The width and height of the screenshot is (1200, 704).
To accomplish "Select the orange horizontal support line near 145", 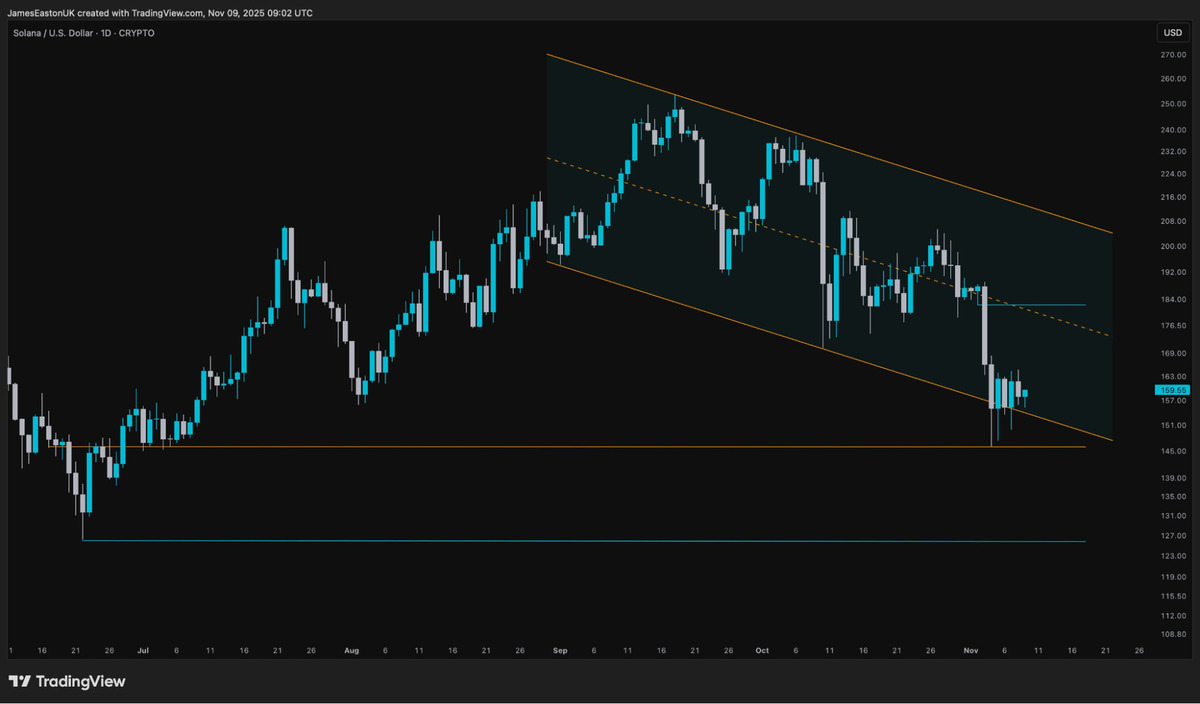I will coord(600,447).
